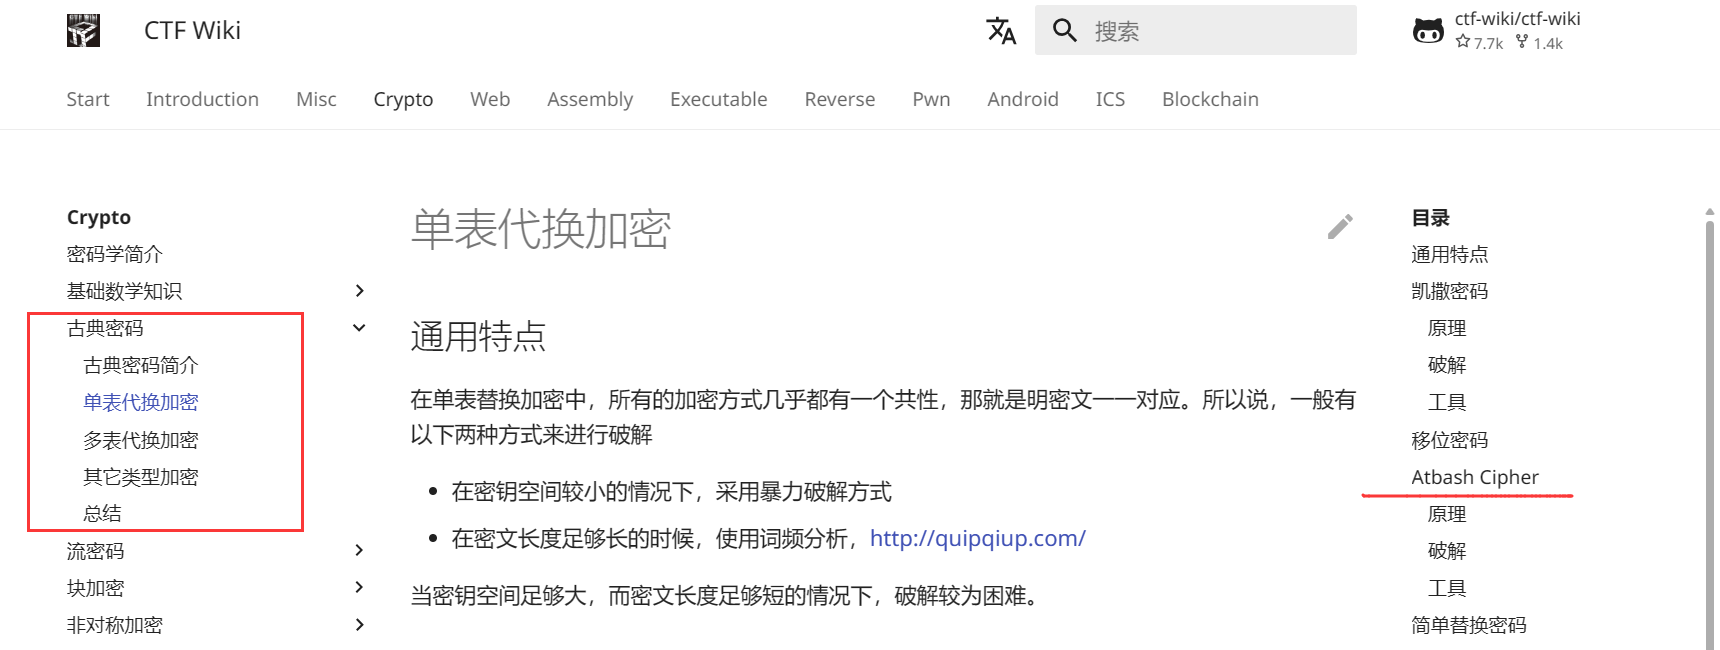Switch to the ICS tab
This screenshot has height=650, width=1720.
[1110, 99]
